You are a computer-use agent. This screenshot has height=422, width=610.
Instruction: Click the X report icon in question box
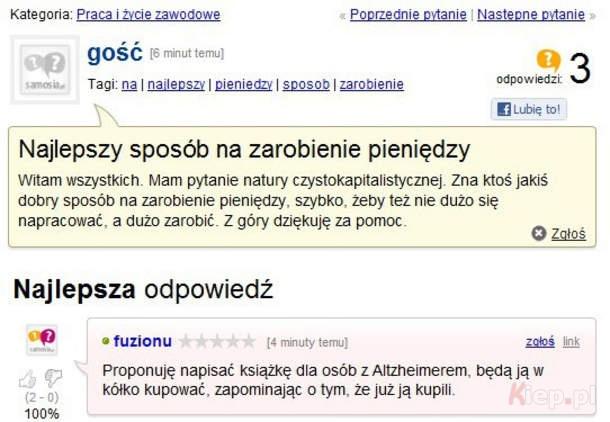[x=539, y=233]
